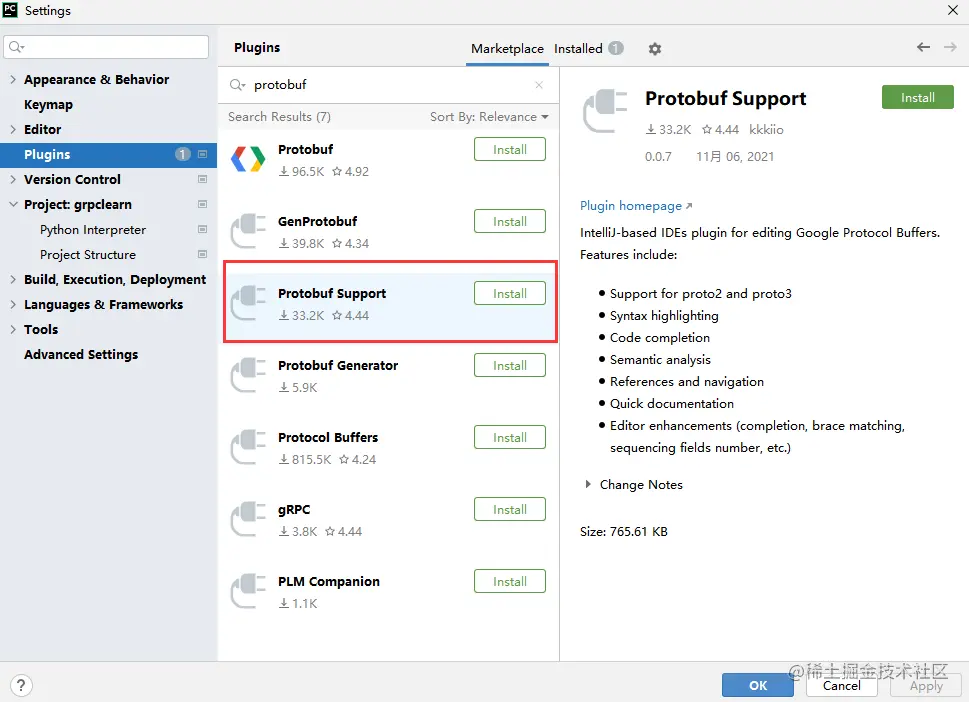Screen dimensions: 969x702
Task: Click project-level icon beside Version Control
Action: (x=202, y=179)
